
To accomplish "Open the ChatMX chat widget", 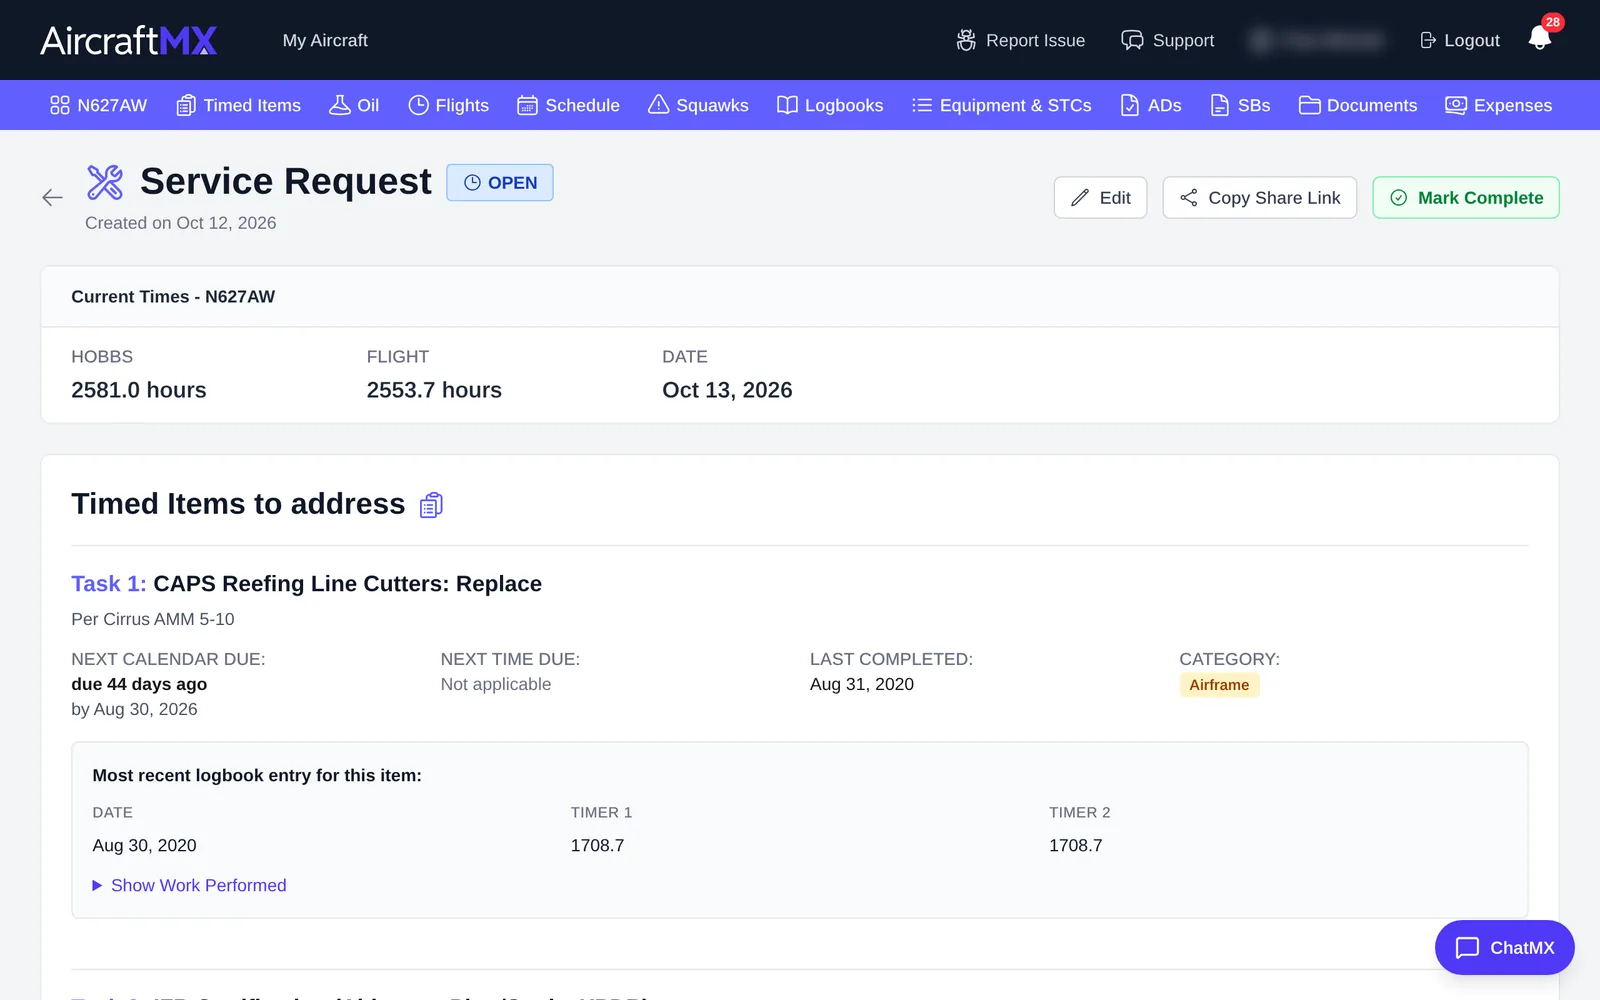I will tap(1504, 947).
